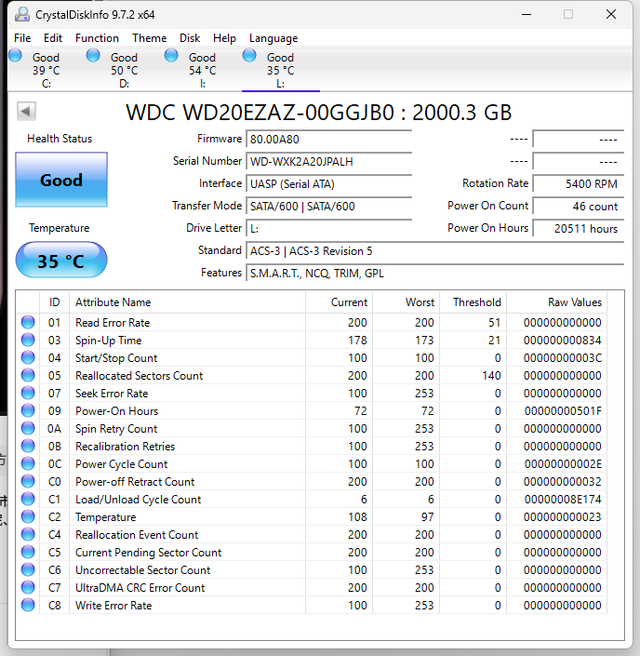
Task: Click the Raw Values column header
Action: click(x=557, y=302)
